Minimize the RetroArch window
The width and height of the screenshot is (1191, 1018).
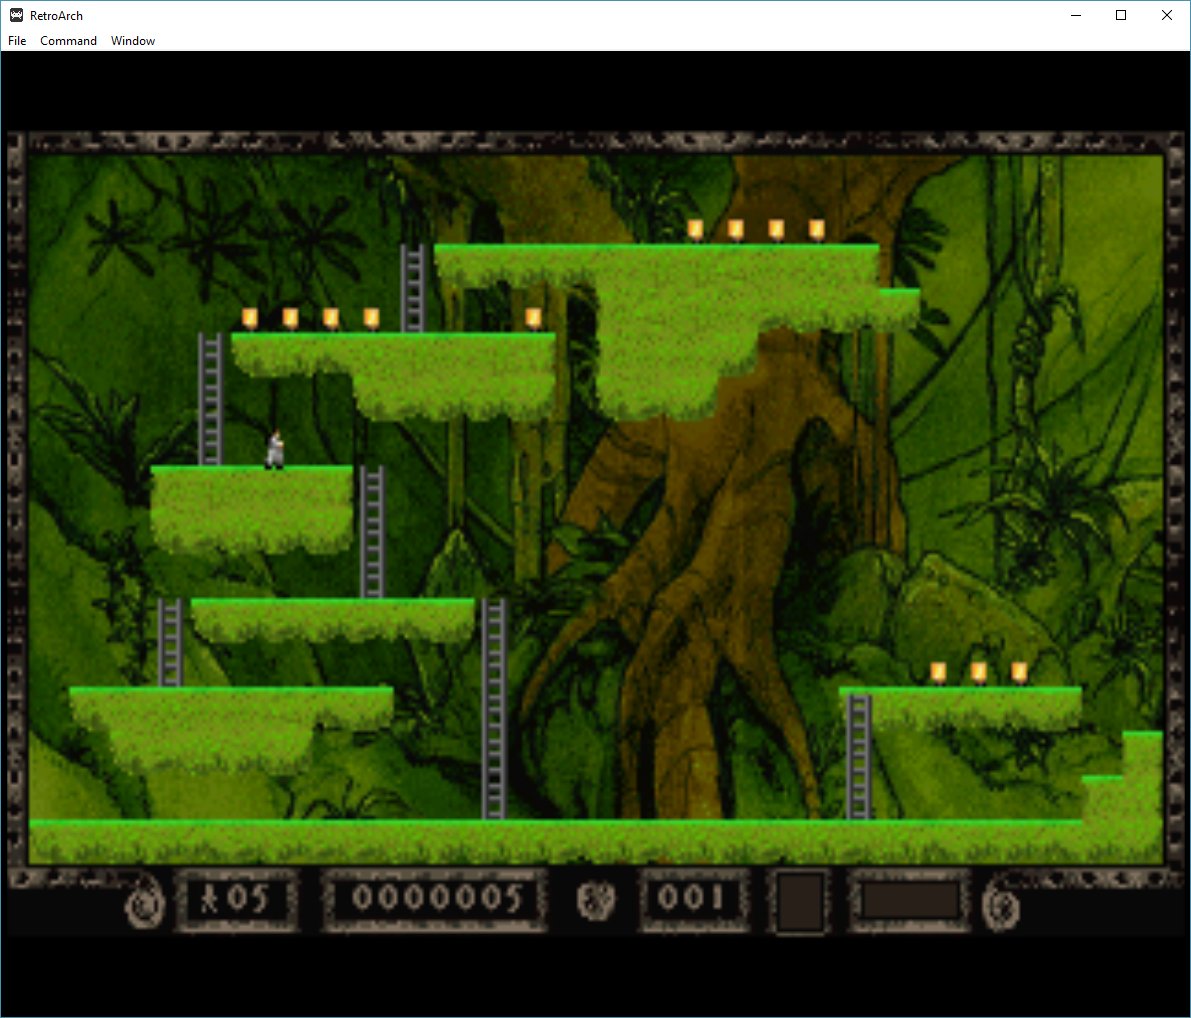[1076, 15]
